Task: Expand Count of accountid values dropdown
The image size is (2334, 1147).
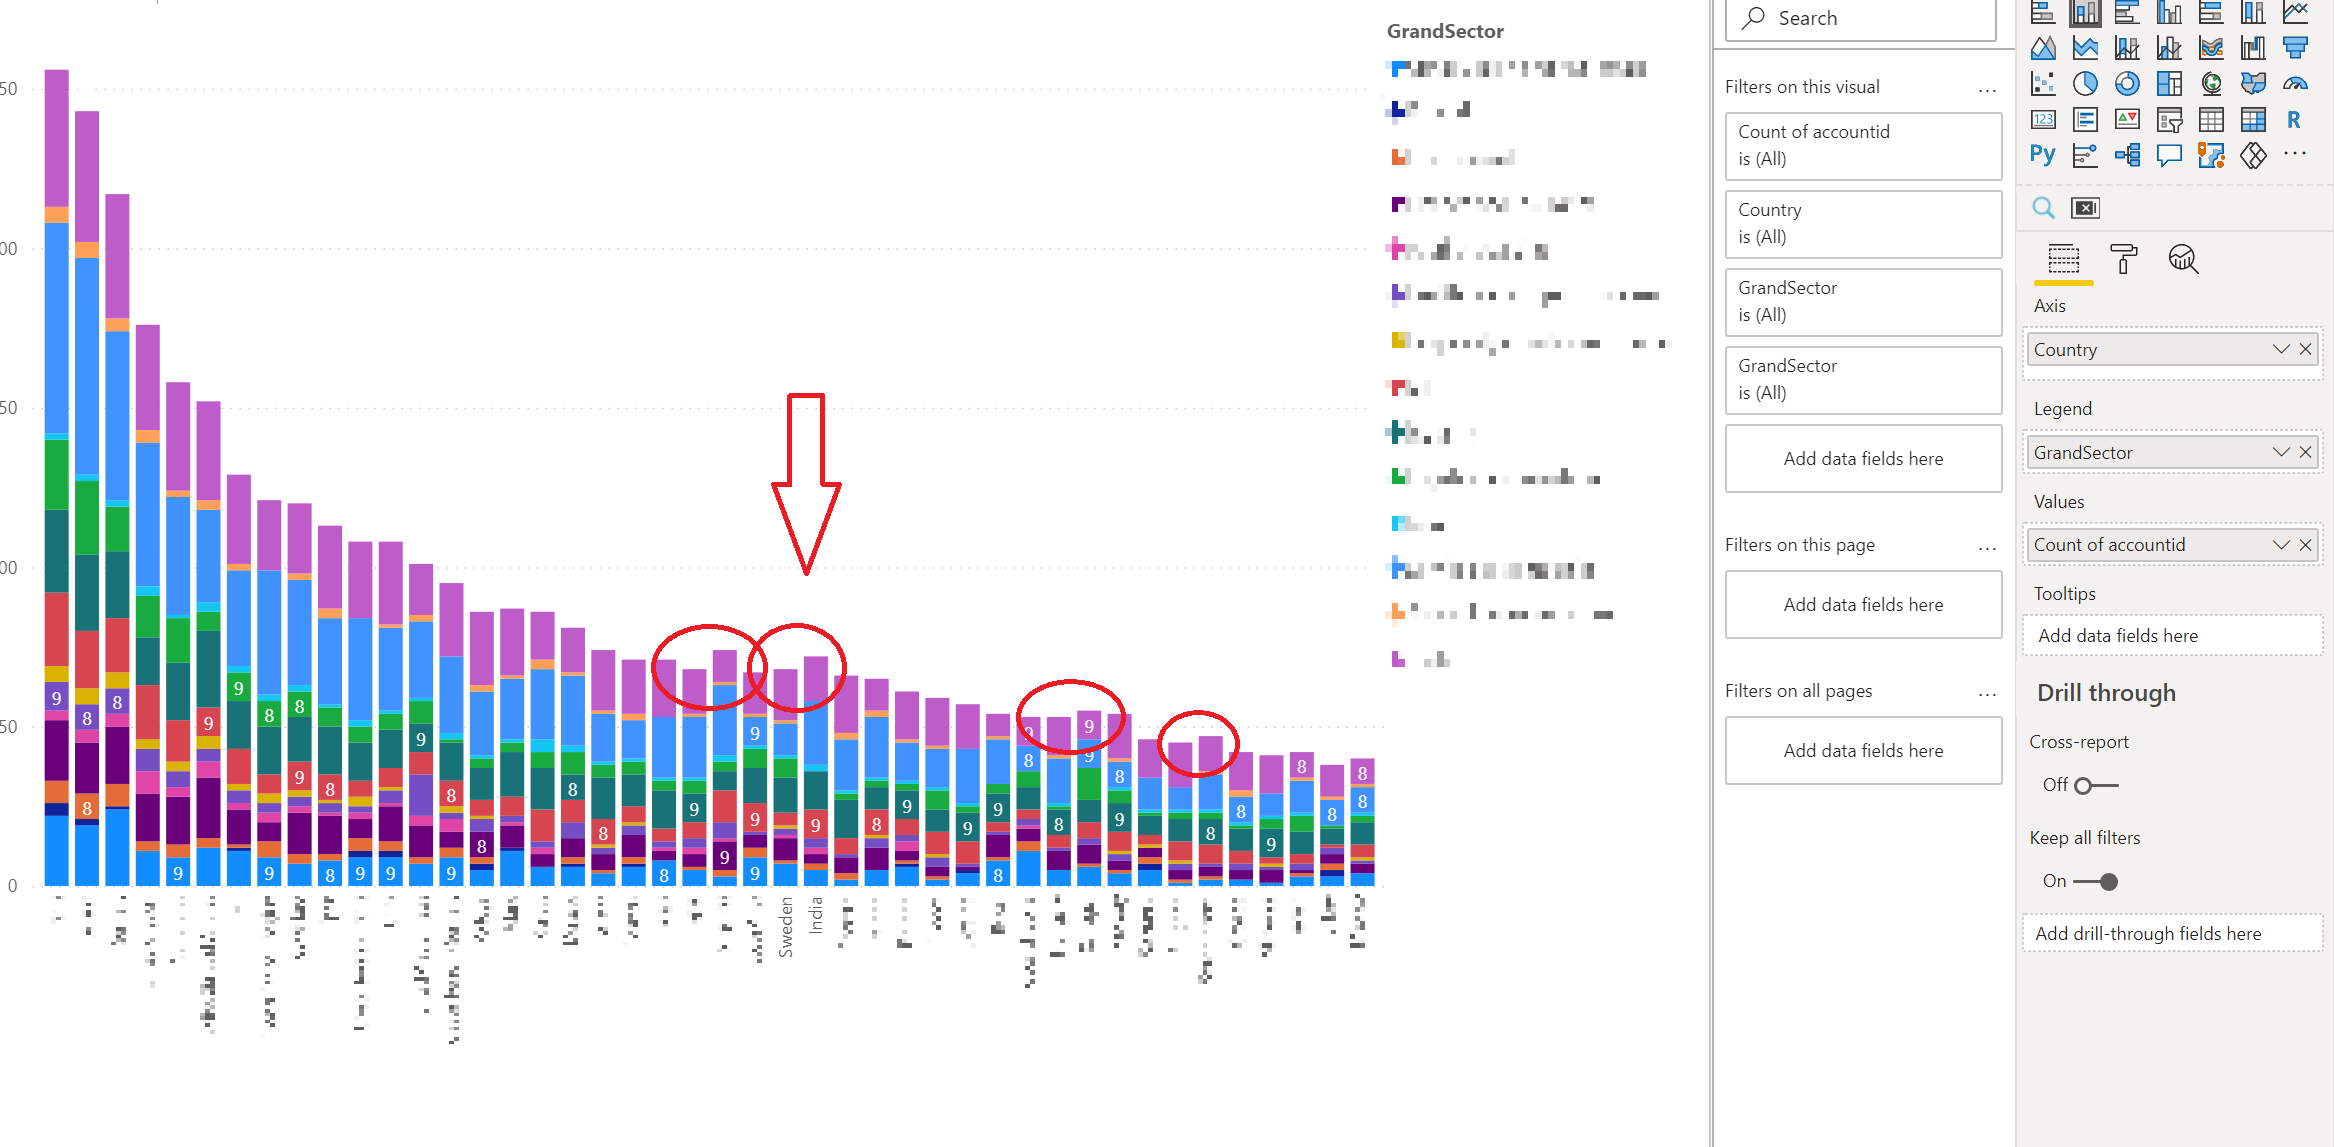Action: click(x=2281, y=544)
